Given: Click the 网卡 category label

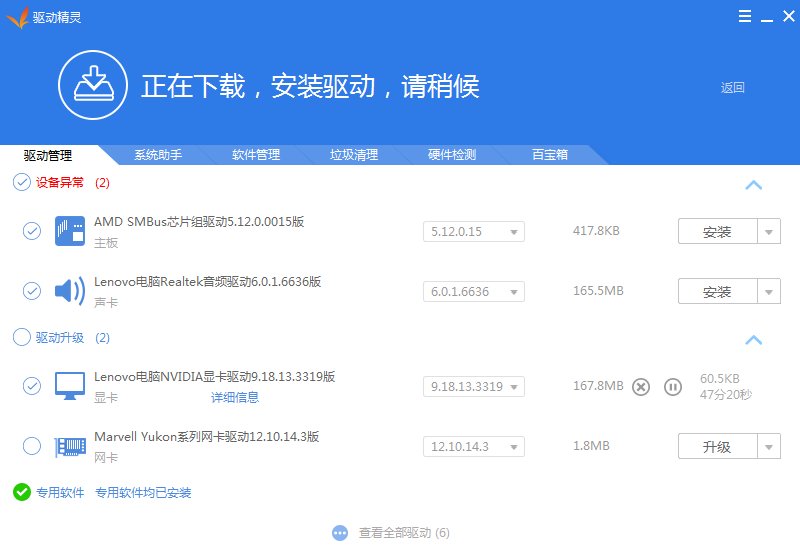Looking at the screenshot, I should pos(106,457).
